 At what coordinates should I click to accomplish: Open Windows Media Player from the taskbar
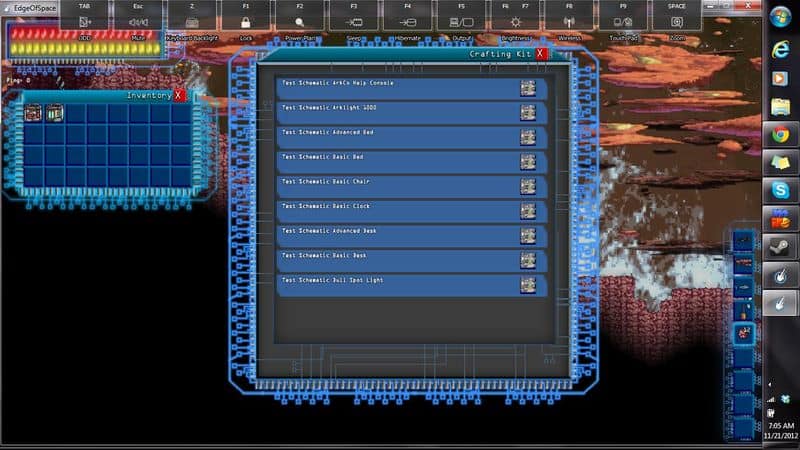coord(781,78)
